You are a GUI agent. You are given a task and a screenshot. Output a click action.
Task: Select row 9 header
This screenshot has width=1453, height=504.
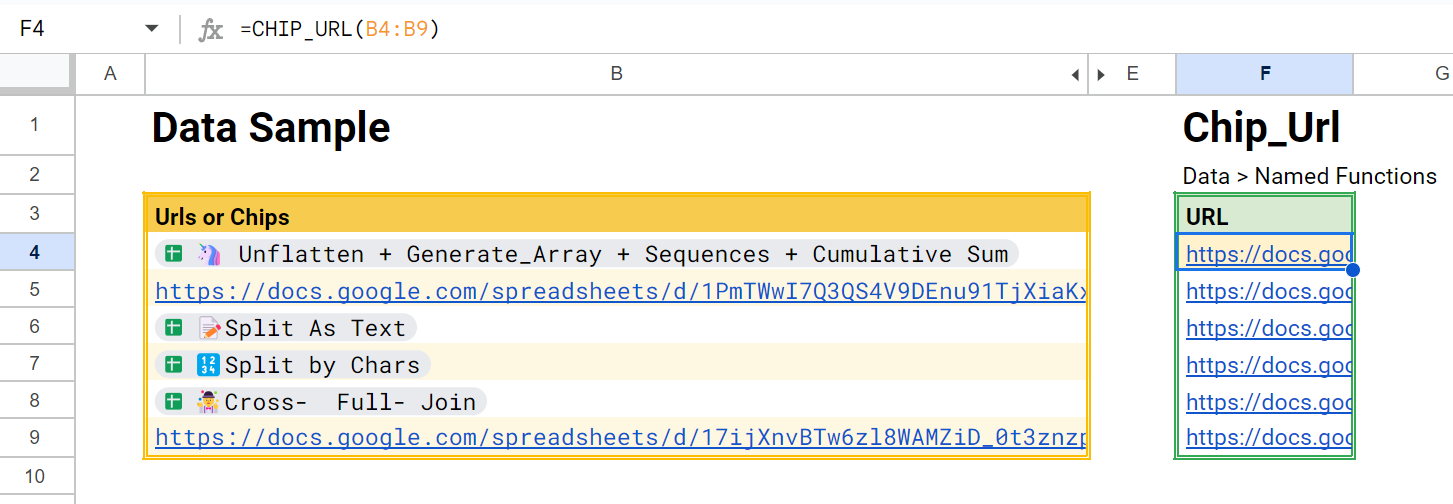pyautogui.click(x=36, y=437)
